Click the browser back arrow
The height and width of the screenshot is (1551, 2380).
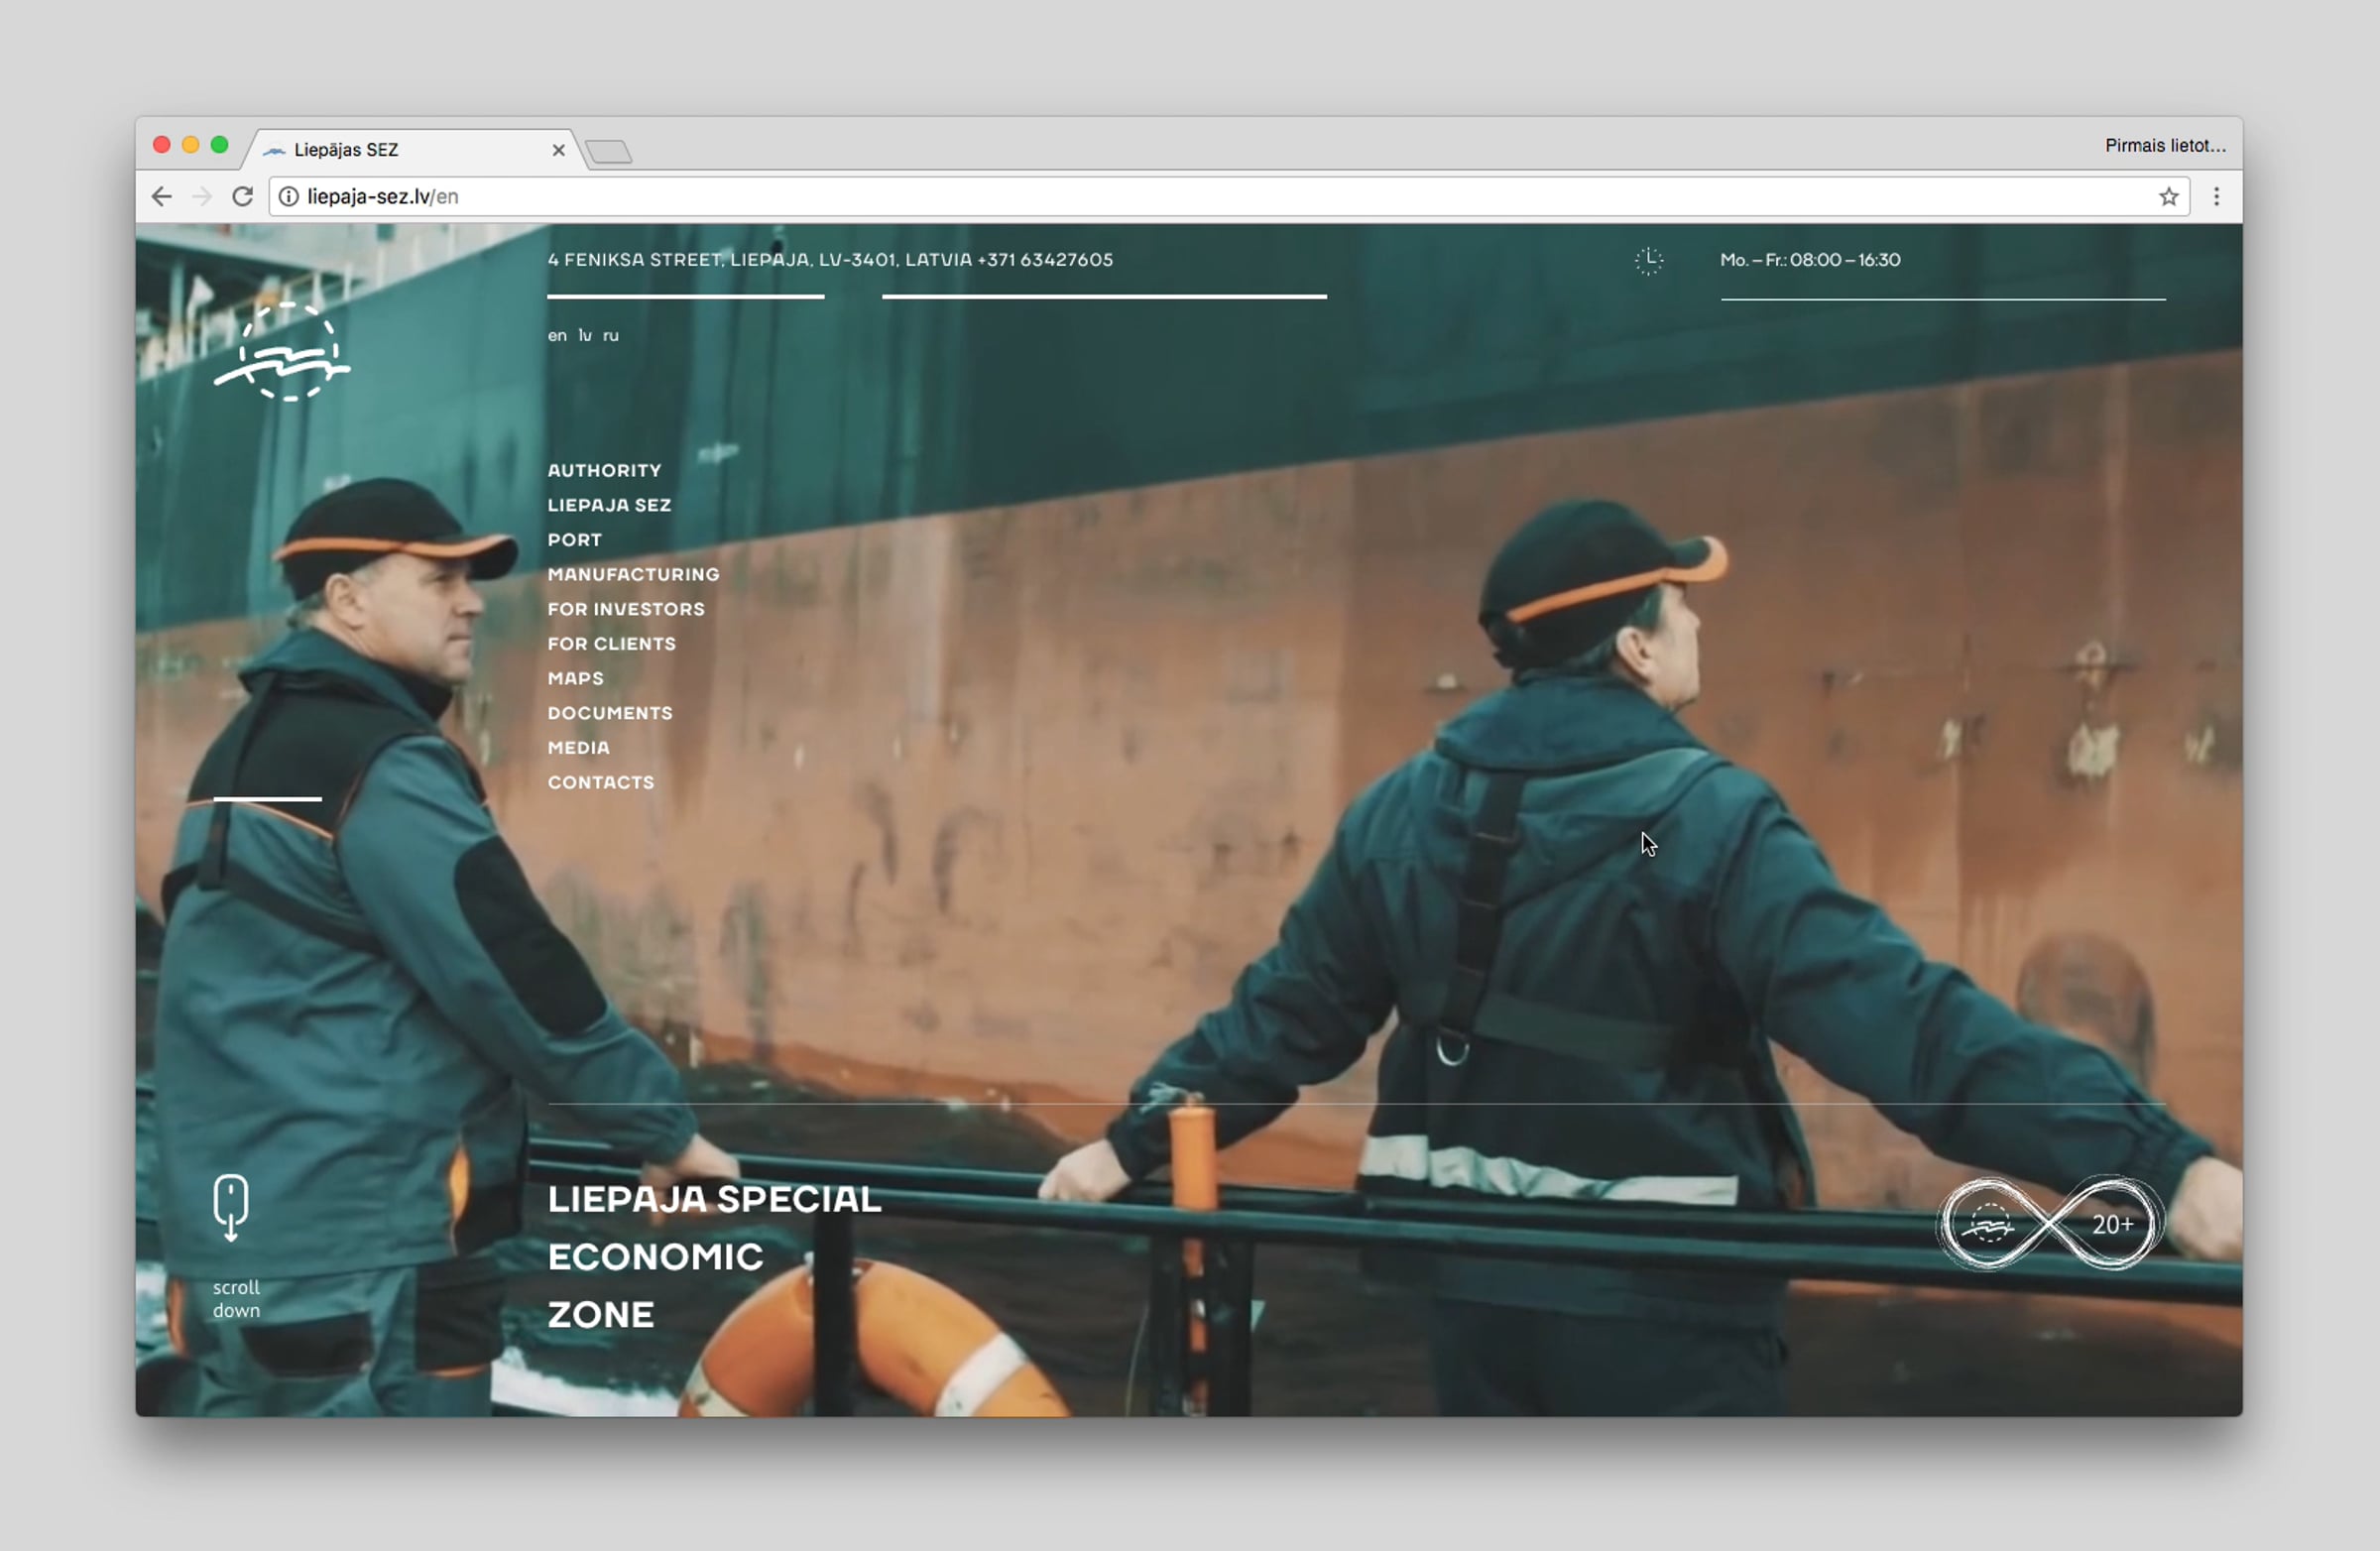(x=162, y=197)
